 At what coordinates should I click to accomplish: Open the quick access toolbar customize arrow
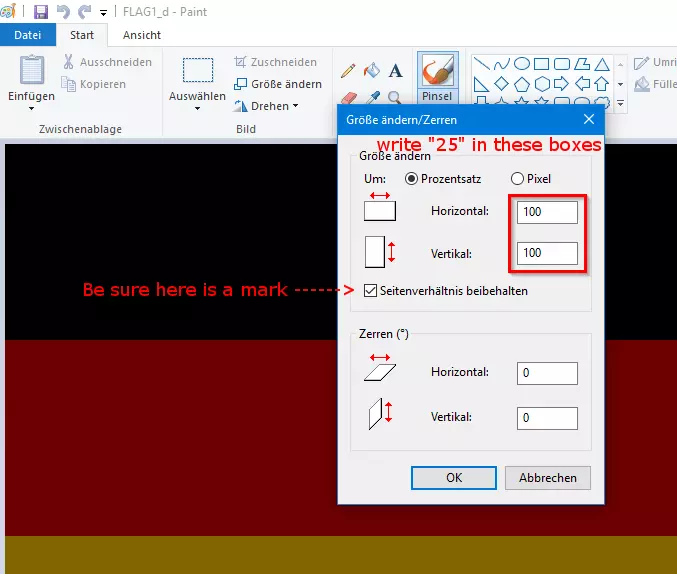pos(104,13)
